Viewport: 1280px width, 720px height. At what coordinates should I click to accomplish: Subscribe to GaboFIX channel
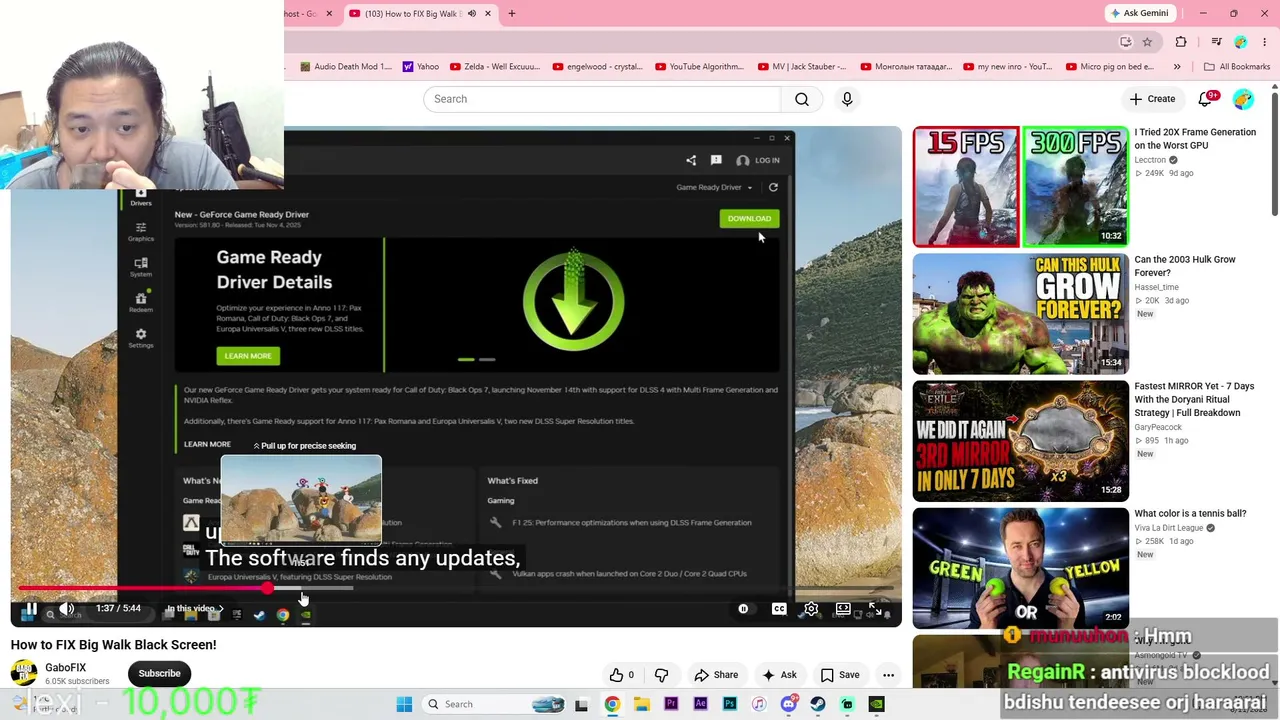tap(159, 673)
